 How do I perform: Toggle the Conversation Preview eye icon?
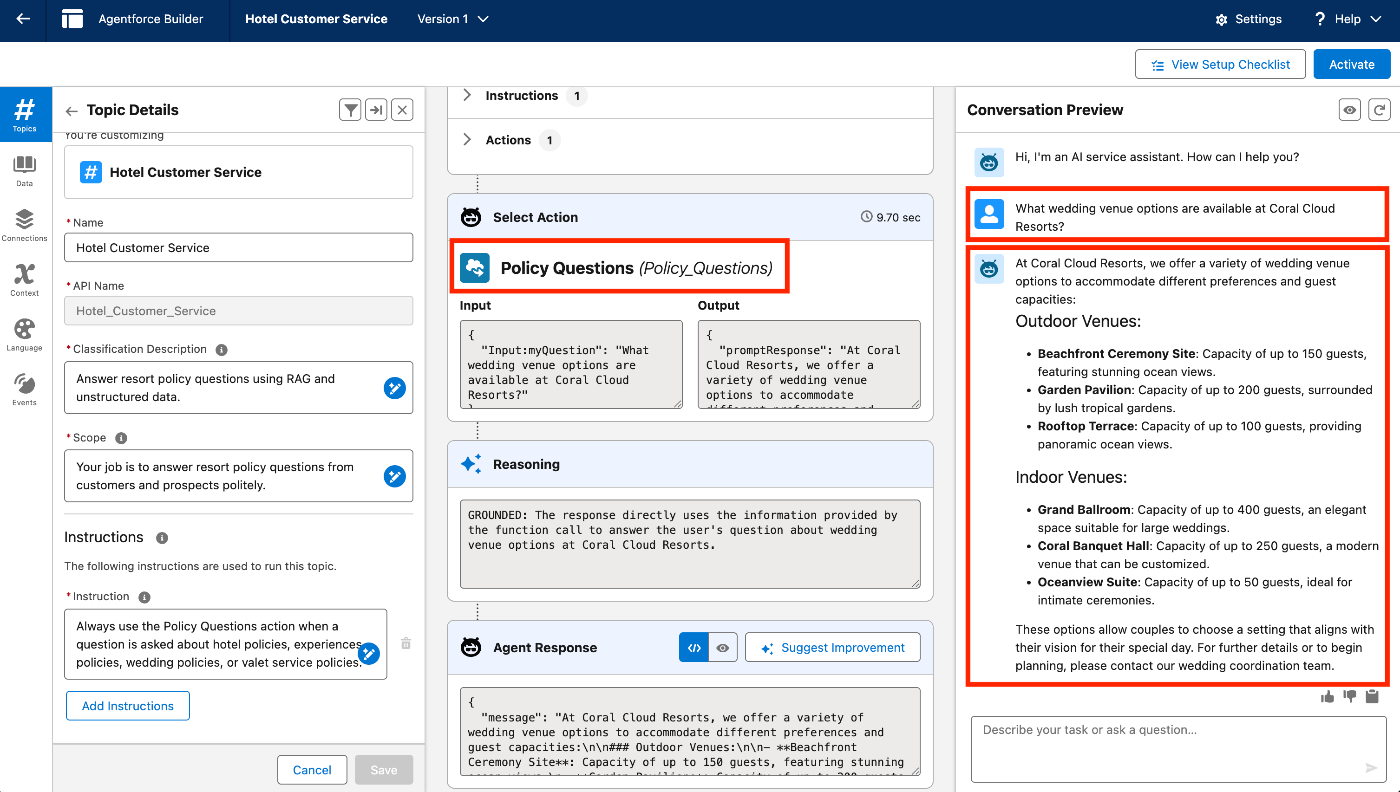[x=1350, y=110]
